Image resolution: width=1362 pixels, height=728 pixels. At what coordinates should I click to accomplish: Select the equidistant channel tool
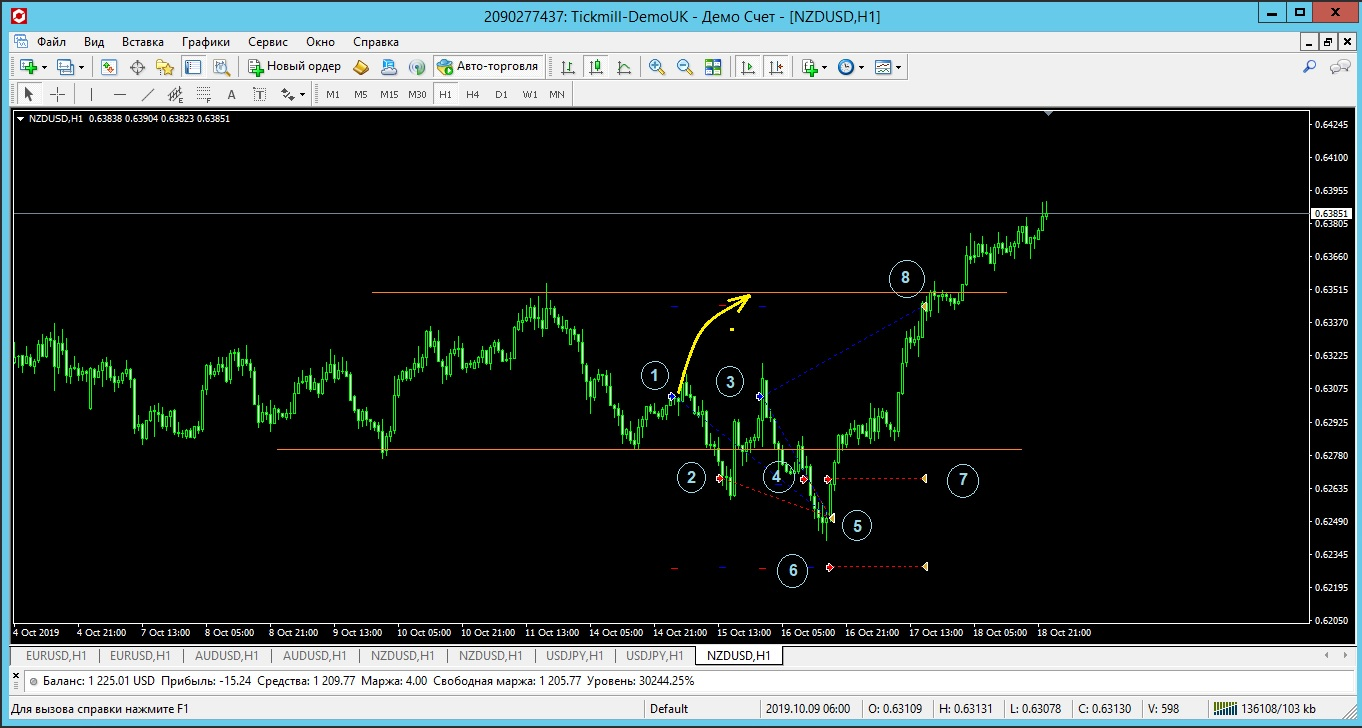176,94
